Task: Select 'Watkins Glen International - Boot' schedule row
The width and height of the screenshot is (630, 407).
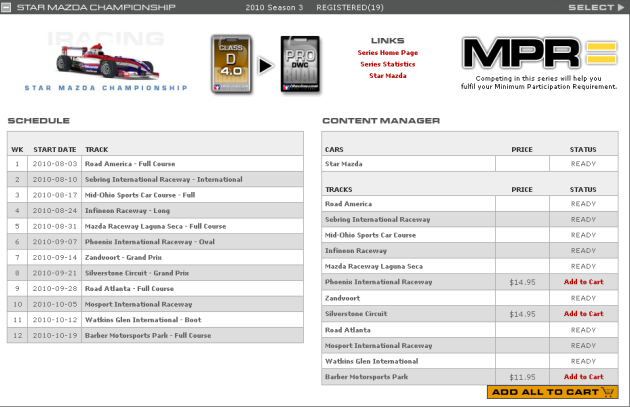Action: pos(155,320)
